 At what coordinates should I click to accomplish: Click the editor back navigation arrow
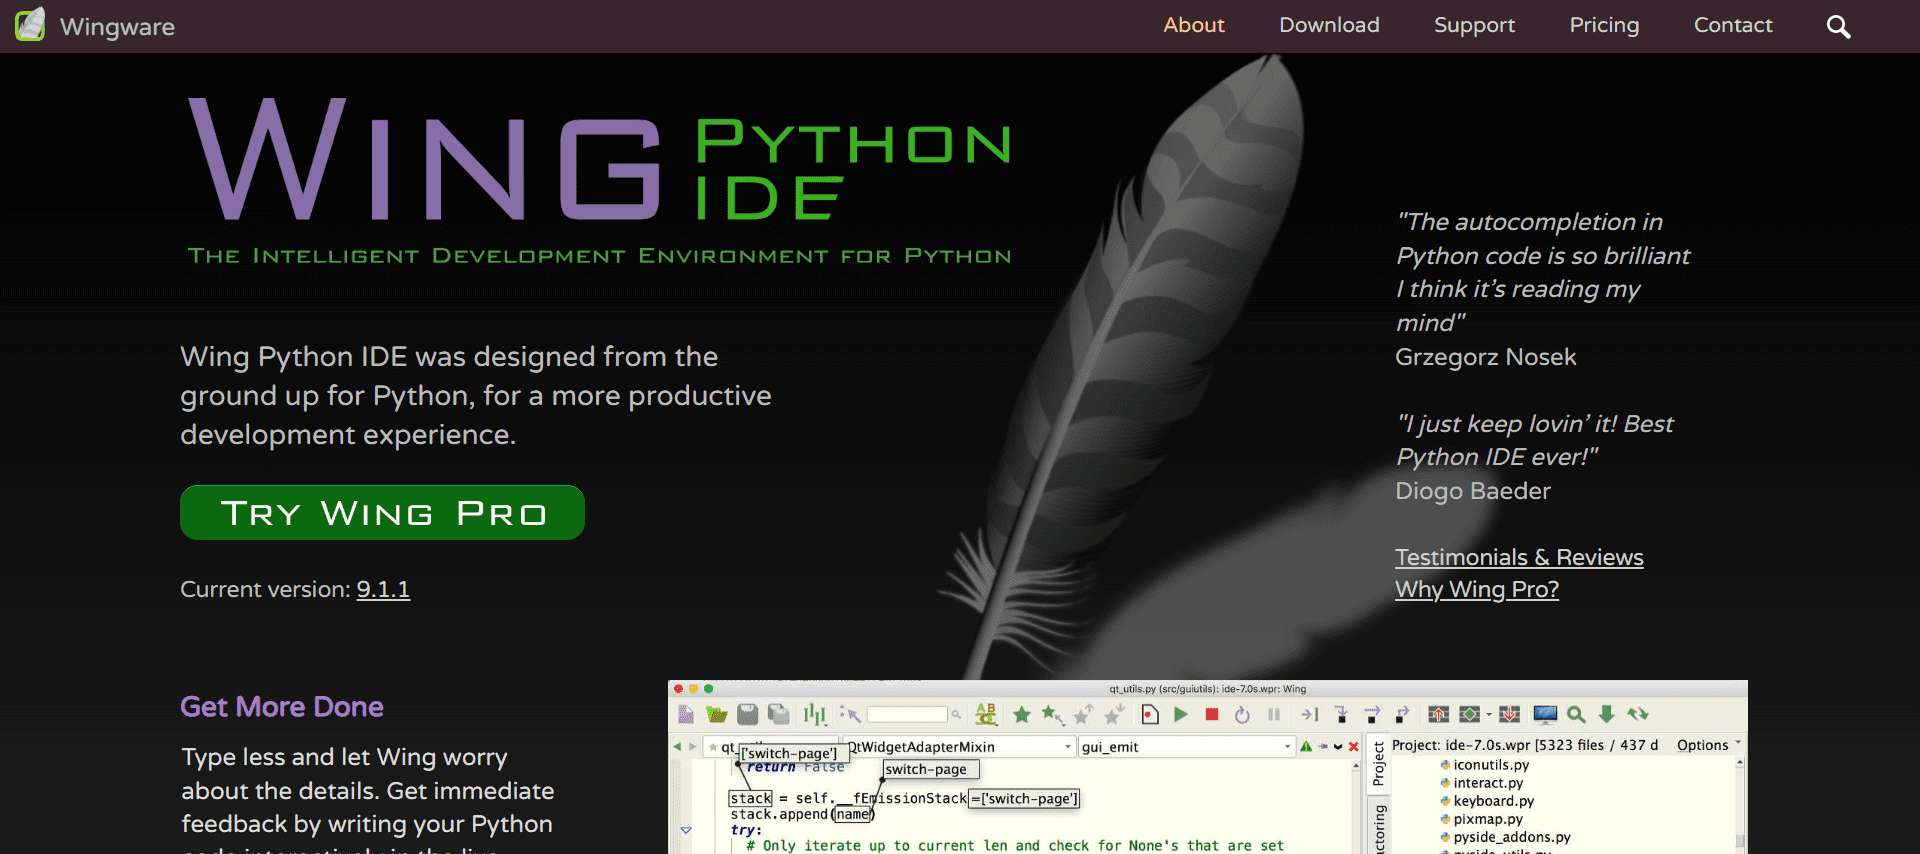click(677, 747)
